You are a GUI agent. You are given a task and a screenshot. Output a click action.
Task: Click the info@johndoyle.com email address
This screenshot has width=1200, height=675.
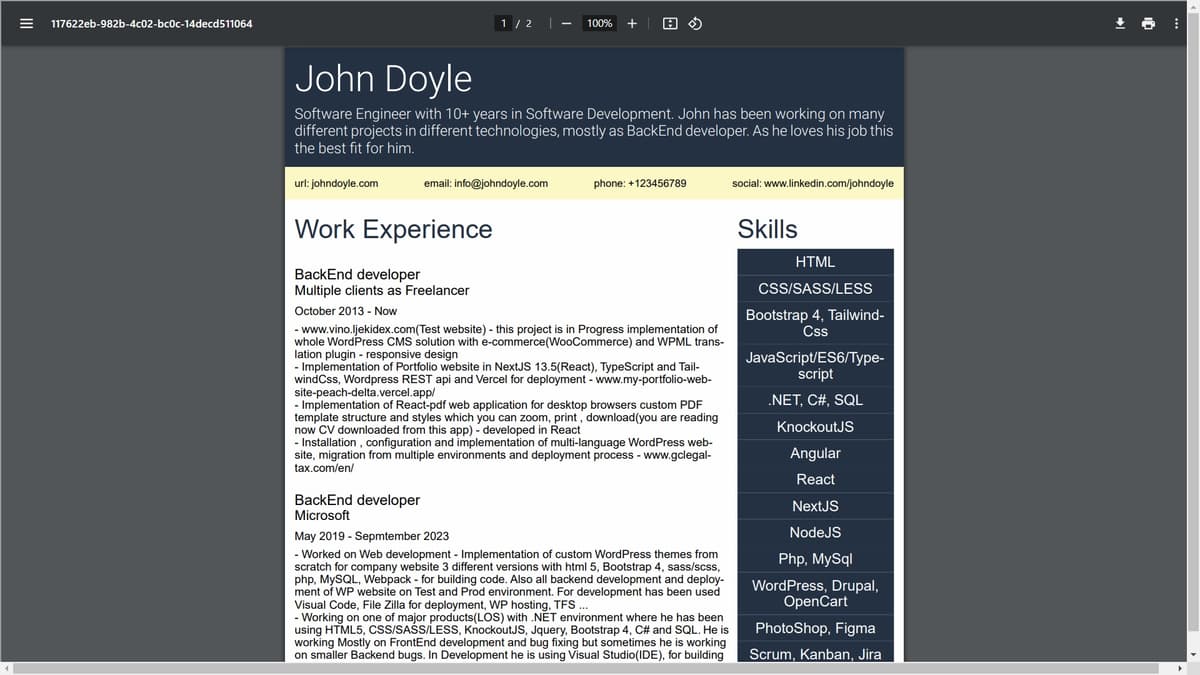500,184
